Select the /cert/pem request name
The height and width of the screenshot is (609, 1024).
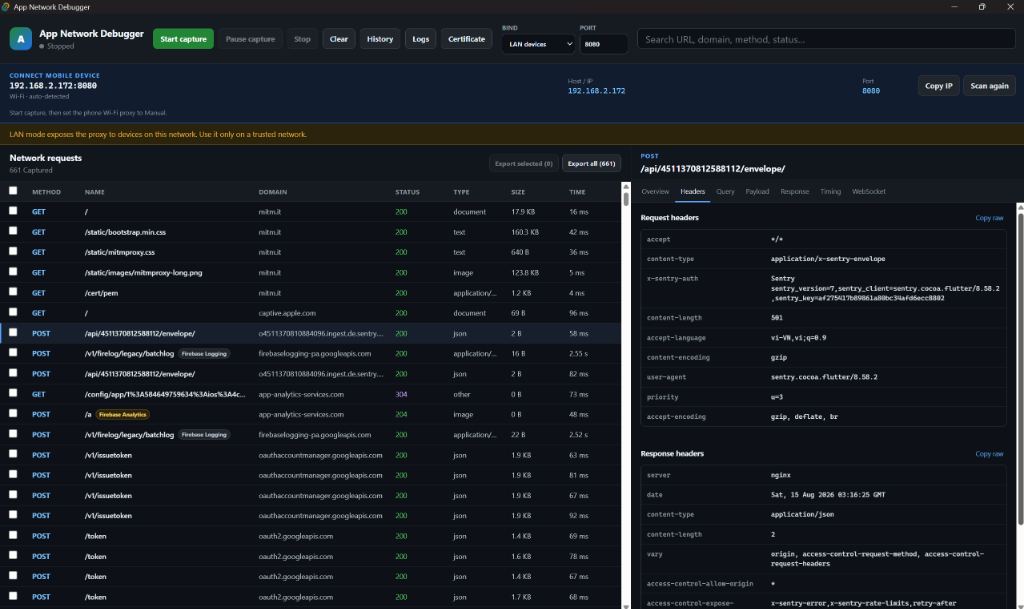101,293
